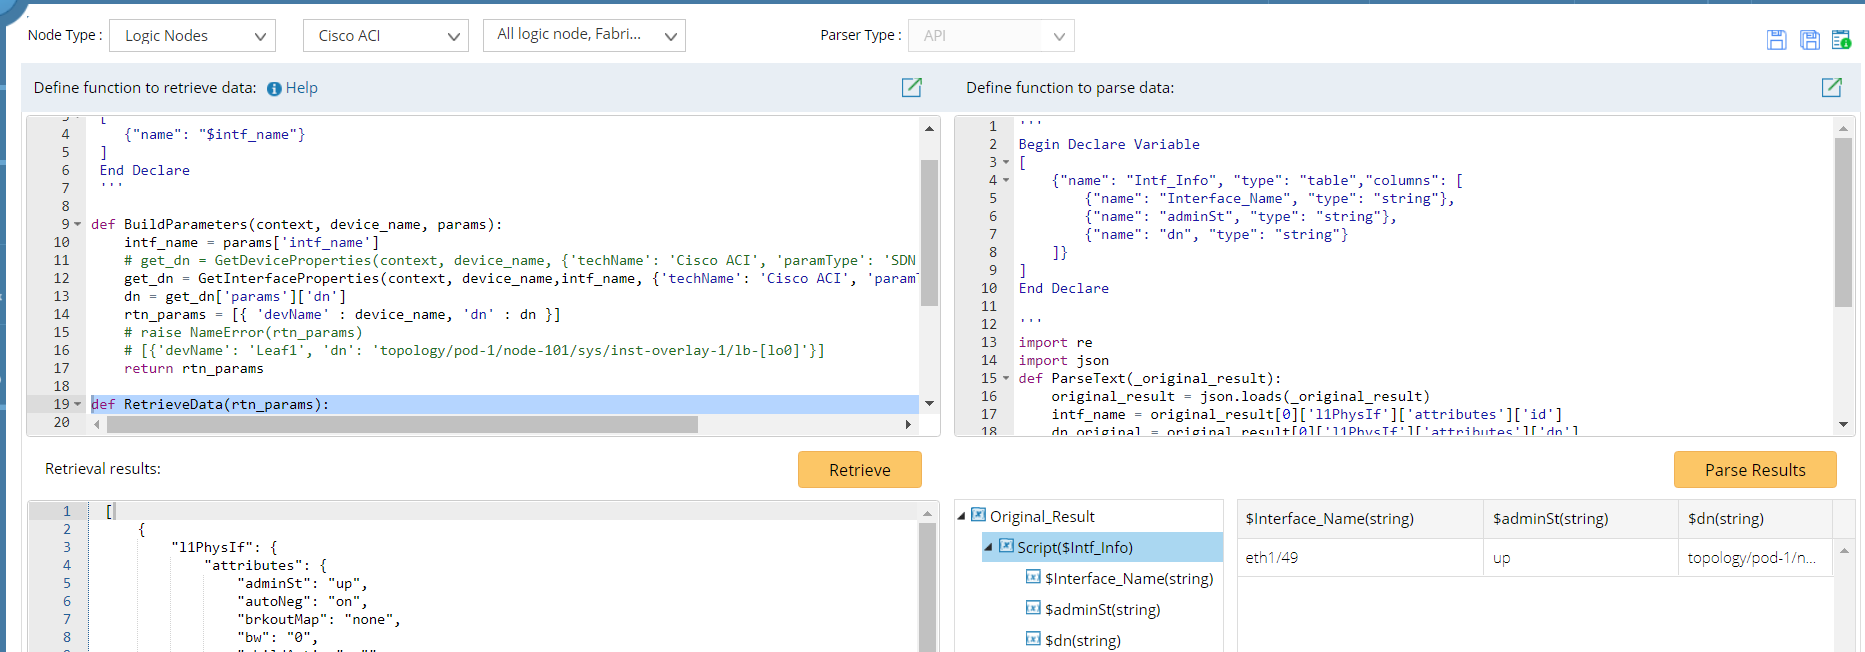Fold the BuildParameters function at line 9

click(x=78, y=224)
